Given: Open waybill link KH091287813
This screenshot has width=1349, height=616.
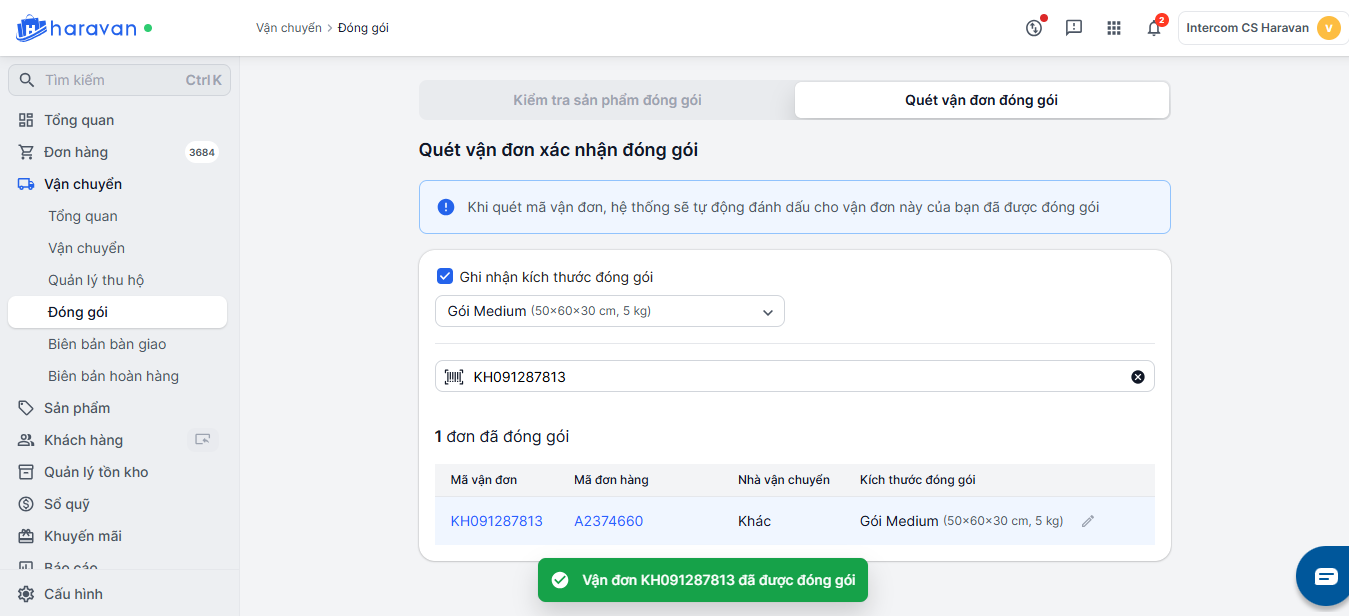Looking at the screenshot, I should [x=496, y=521].
